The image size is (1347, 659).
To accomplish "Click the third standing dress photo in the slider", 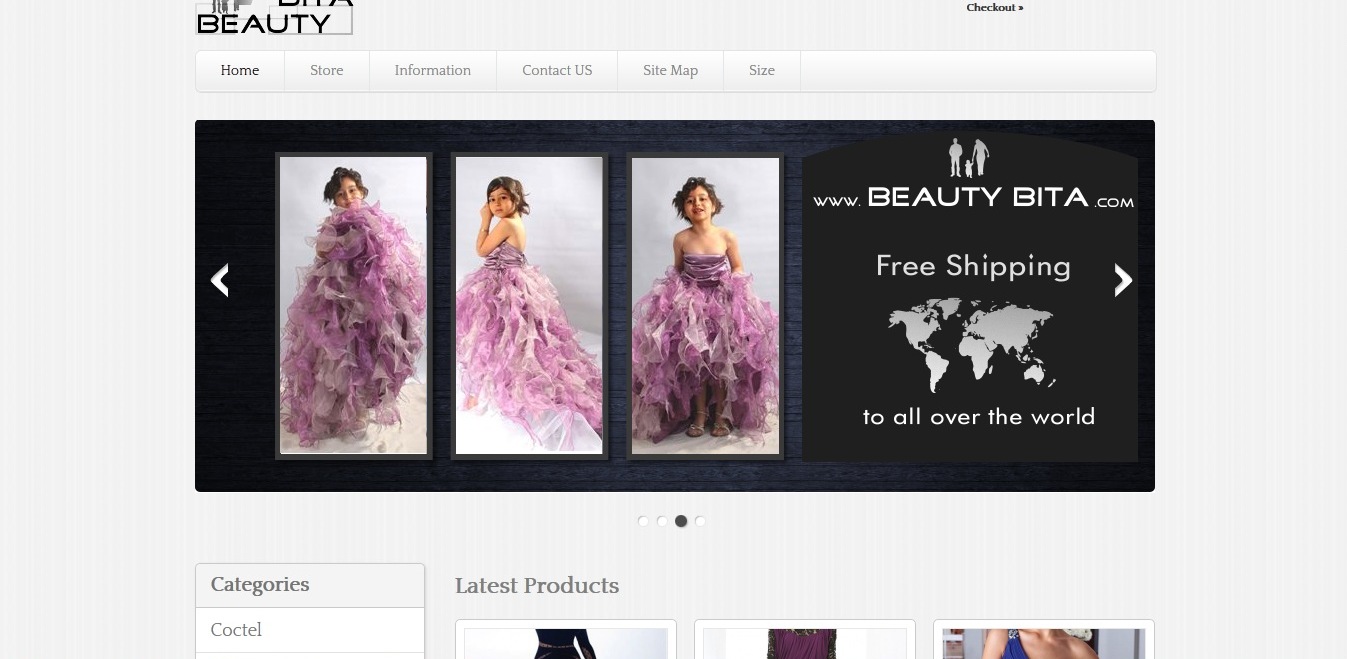I will (705, 306).
